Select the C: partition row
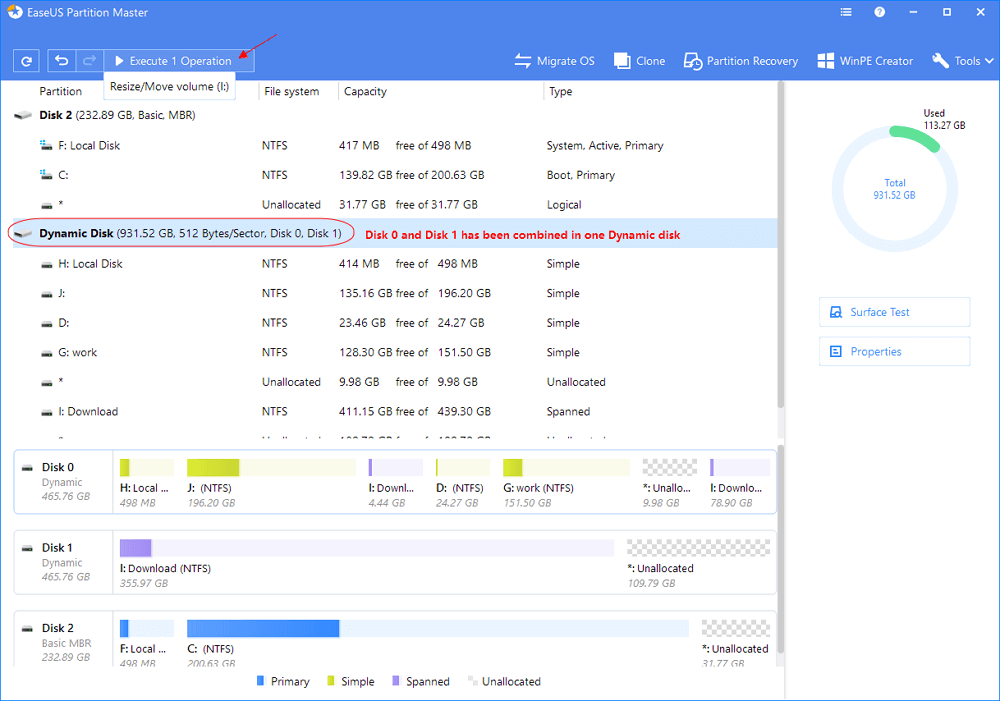 pyautogui.click(x=395, y=175)
